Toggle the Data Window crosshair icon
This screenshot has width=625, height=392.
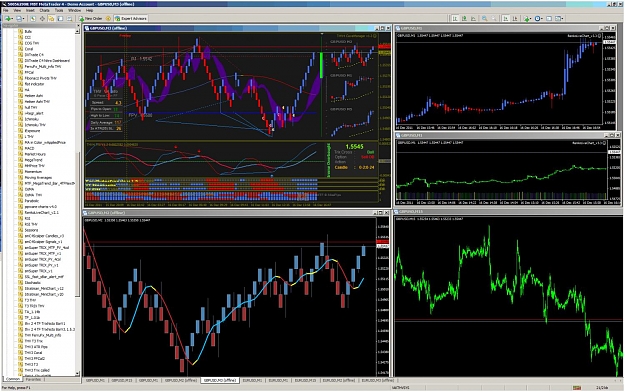point(42,18)
